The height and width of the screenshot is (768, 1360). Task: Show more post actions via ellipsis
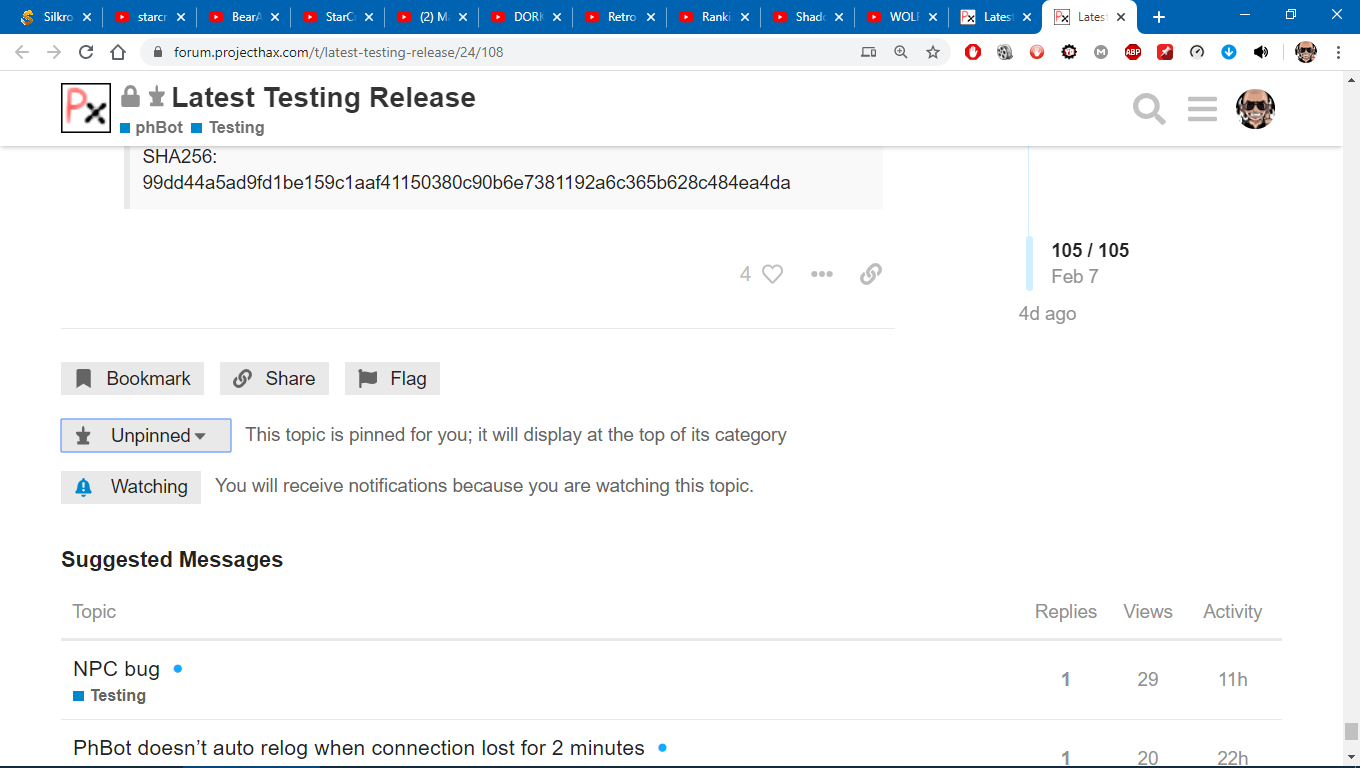pos(822,274)
